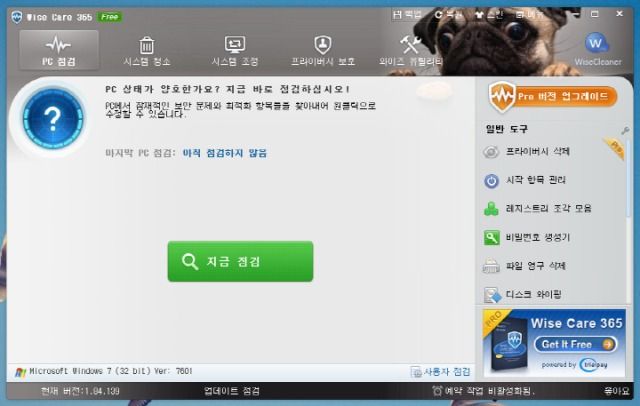
Task: Start the scan with 지금 점검 button
Action: click(240, 261)
